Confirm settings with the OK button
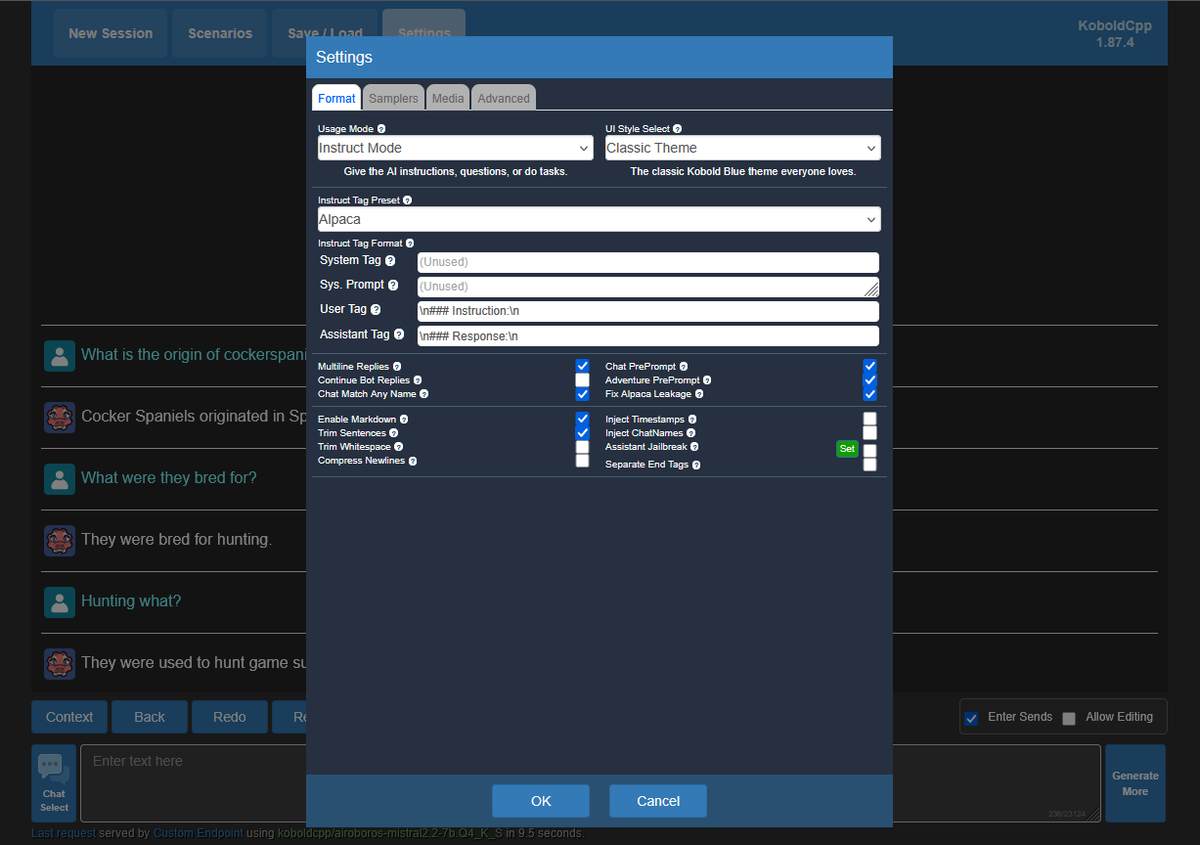The image size is (1200, 845). click(541, 801)
